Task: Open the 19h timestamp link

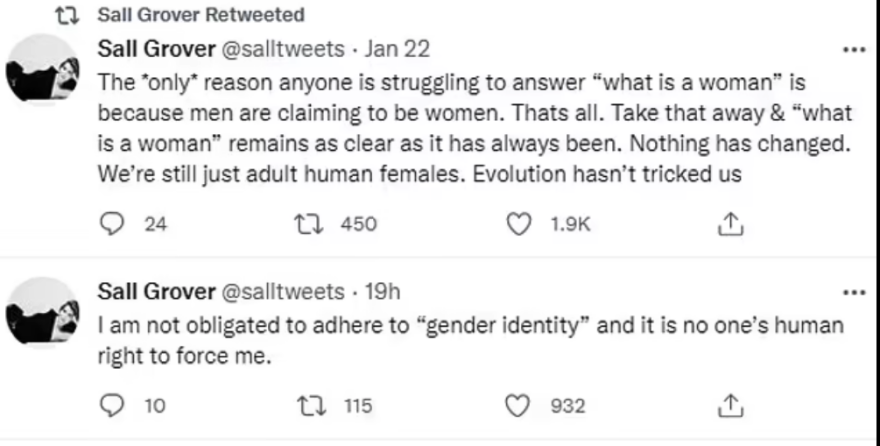Action: pyautogui.click(x=383, y=291)
